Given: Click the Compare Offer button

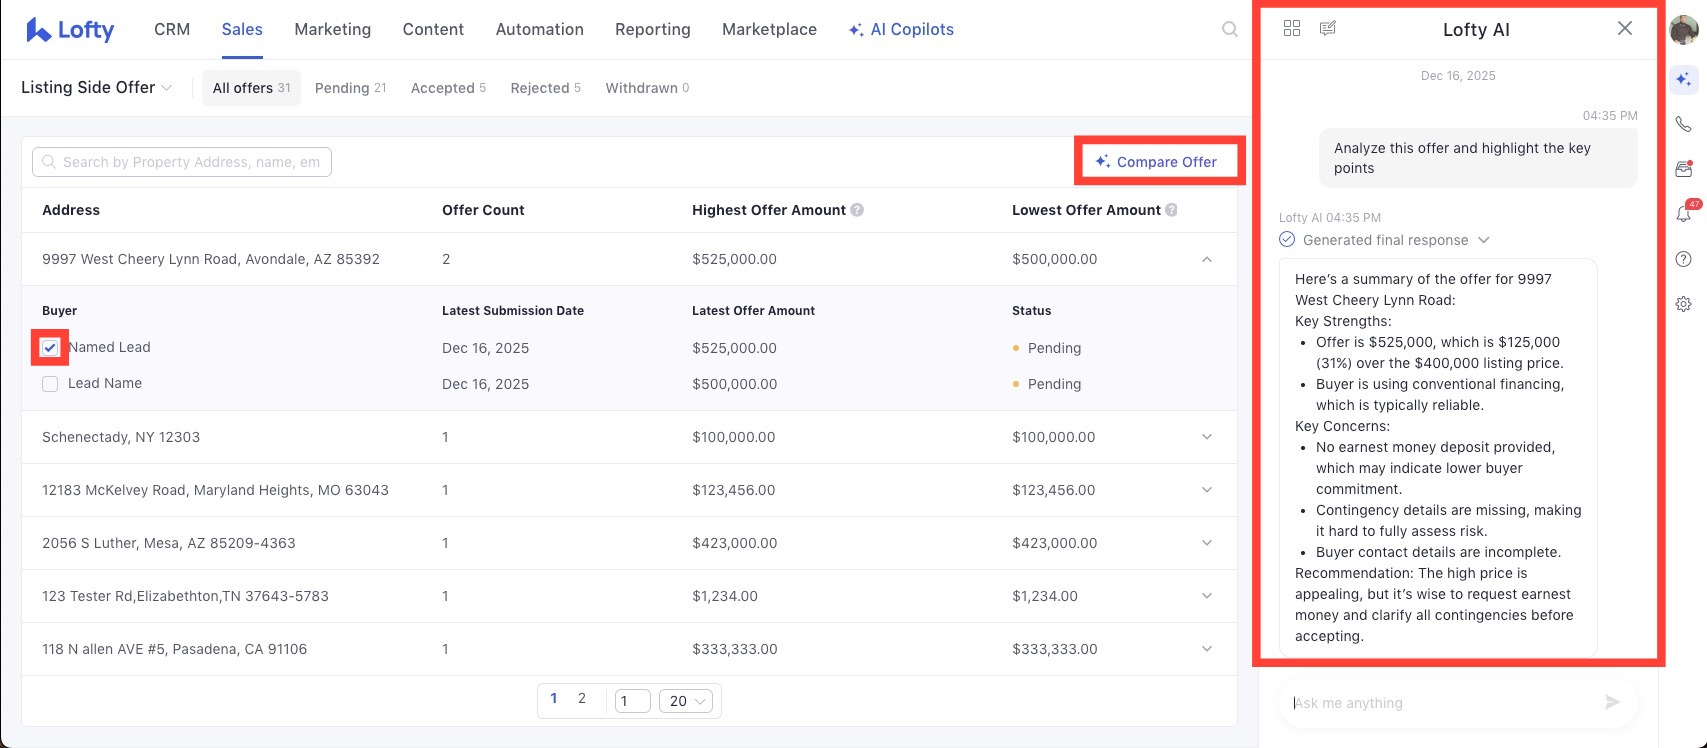Looking at the screenshot, I should 1157,162.
